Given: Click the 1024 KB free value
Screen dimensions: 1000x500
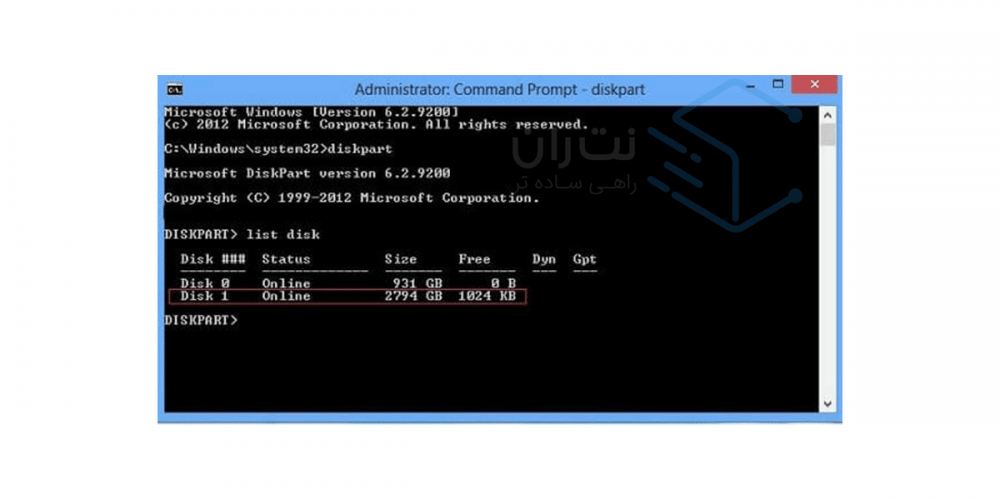Looking at the screenshot, I should point(487,297).
